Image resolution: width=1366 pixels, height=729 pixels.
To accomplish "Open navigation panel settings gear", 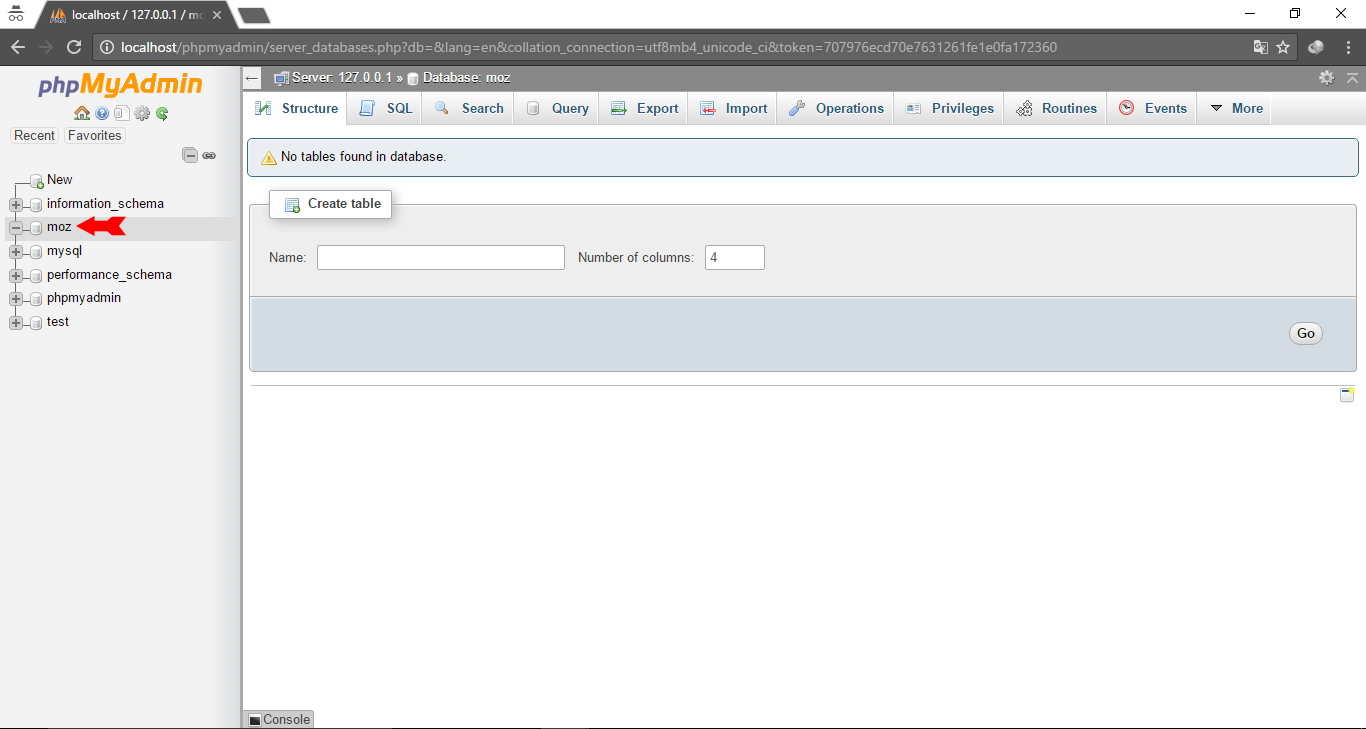I will (x=141, y=113).
